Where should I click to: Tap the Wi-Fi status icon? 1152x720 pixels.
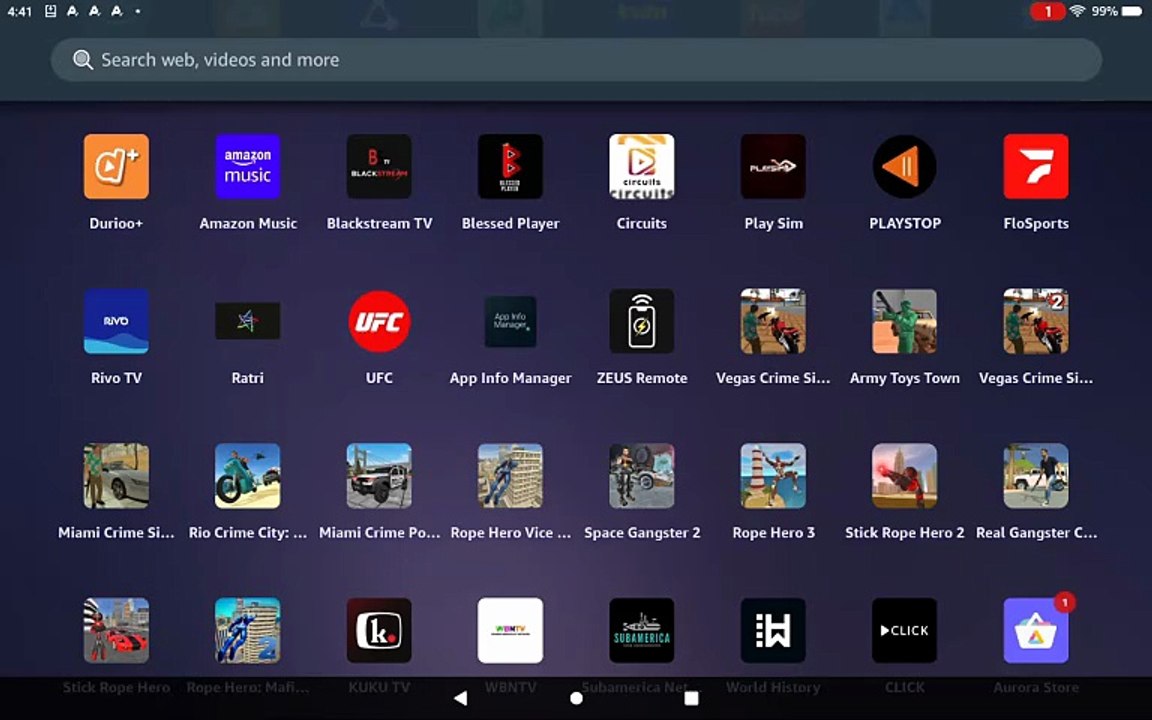click(x=1077, y=11)
